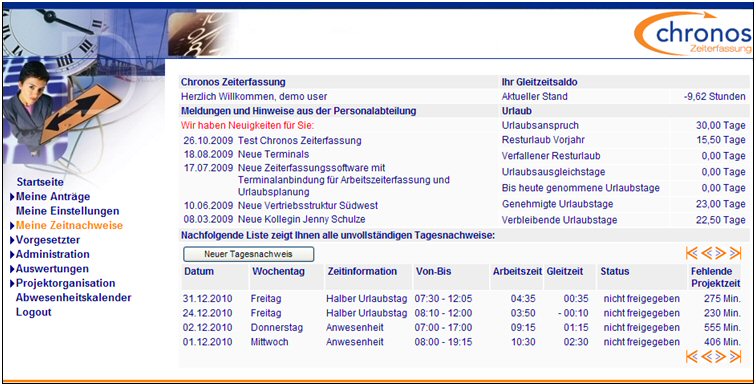The height and width of the screenshot is (386, 756).
Task: Open the Abwesenheitskalender
Action: (x=73, y=298)
